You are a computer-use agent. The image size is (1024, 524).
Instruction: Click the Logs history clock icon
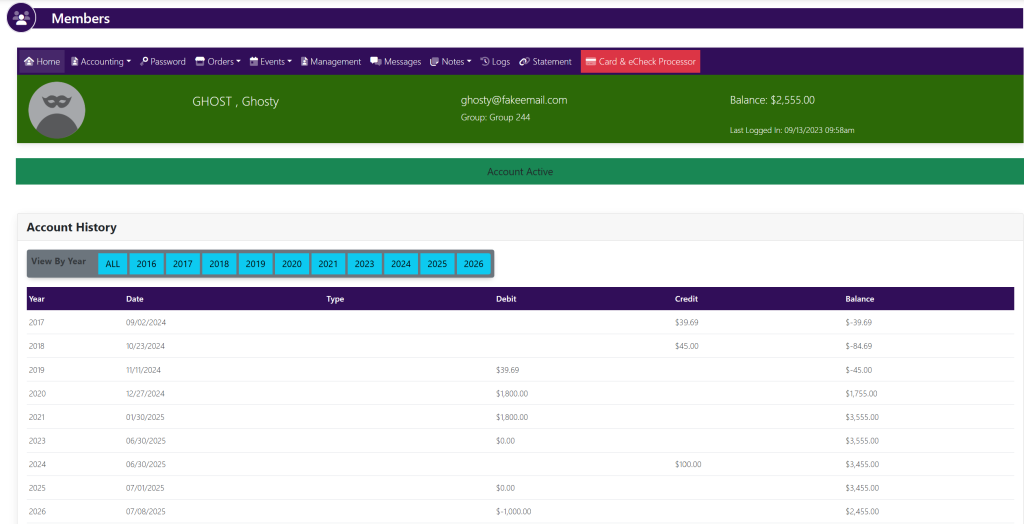pos(485,62)
